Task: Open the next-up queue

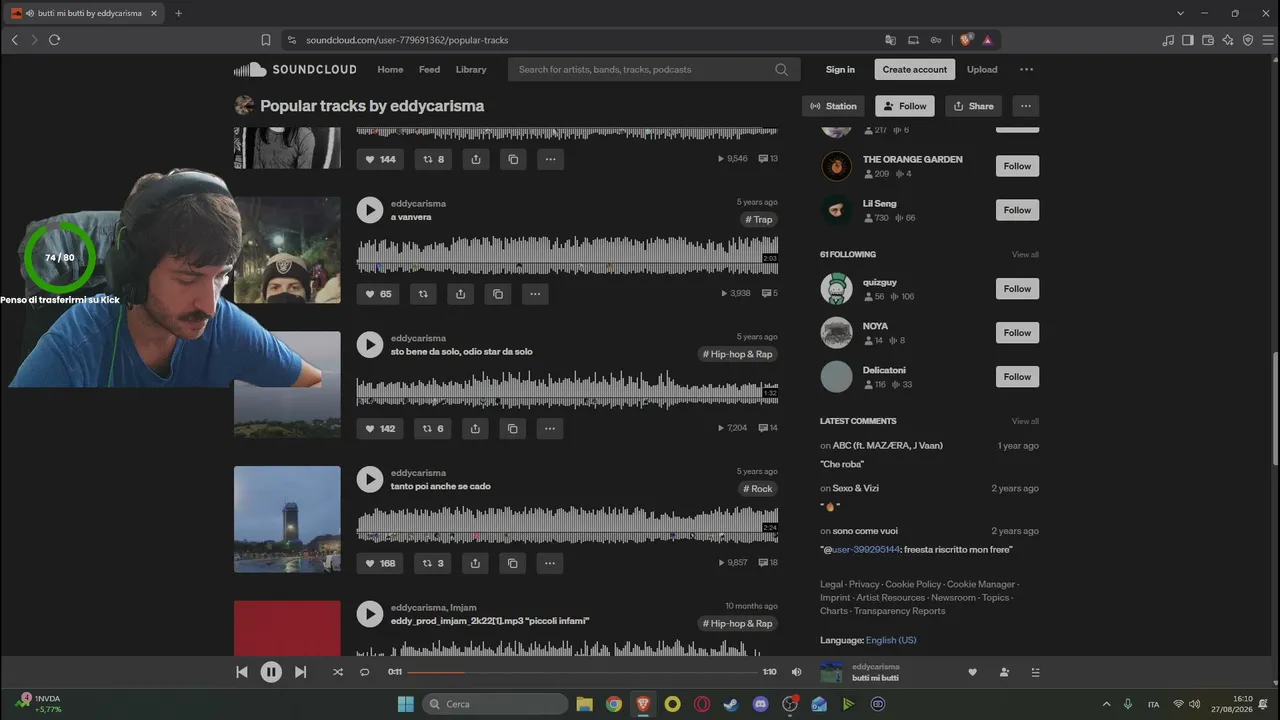Action: click(1035, 672)
